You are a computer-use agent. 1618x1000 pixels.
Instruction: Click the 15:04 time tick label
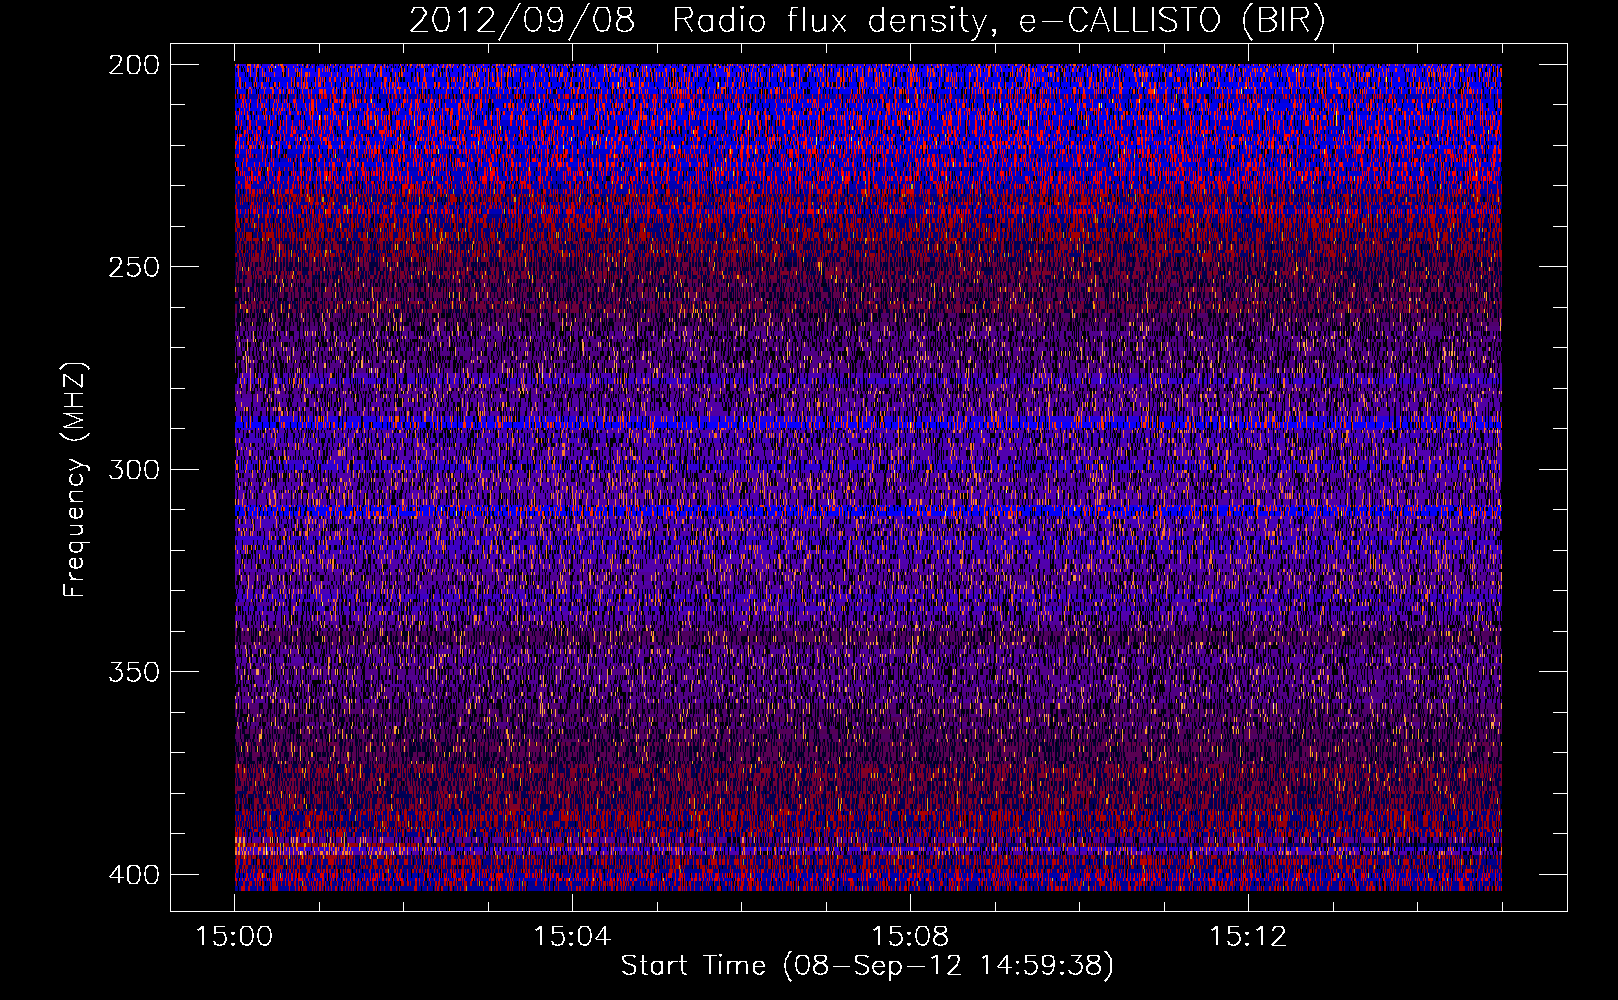(572, 937)
